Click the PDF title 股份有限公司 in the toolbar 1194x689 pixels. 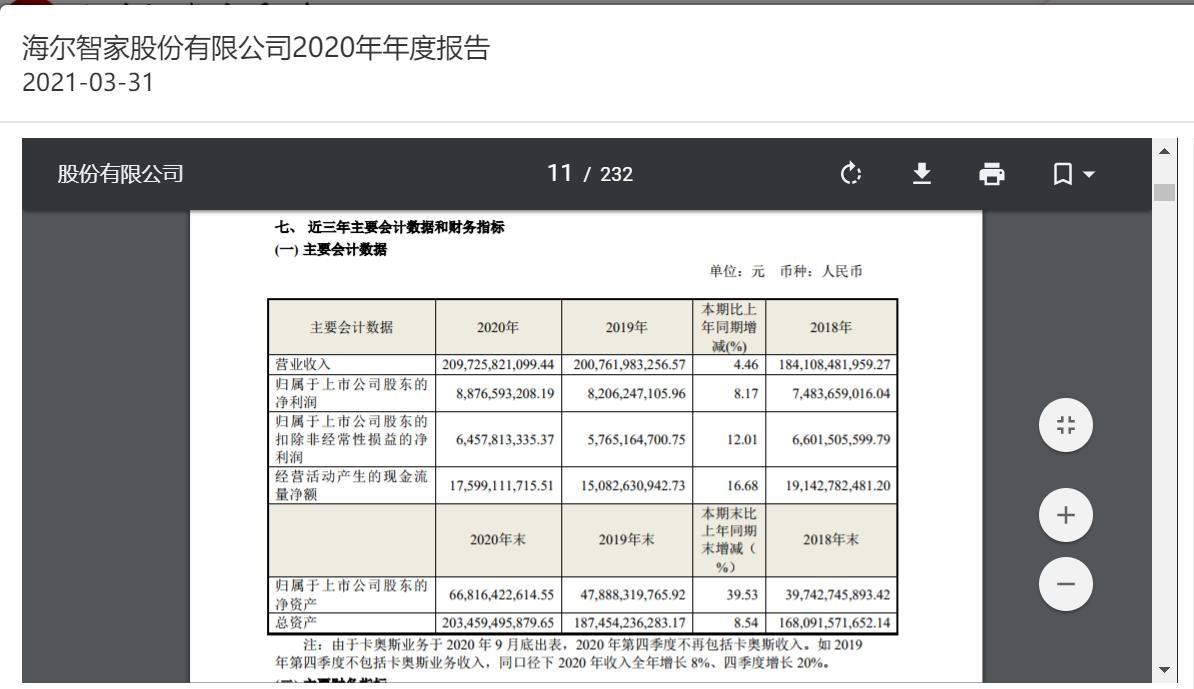click(x=120, y=174)
